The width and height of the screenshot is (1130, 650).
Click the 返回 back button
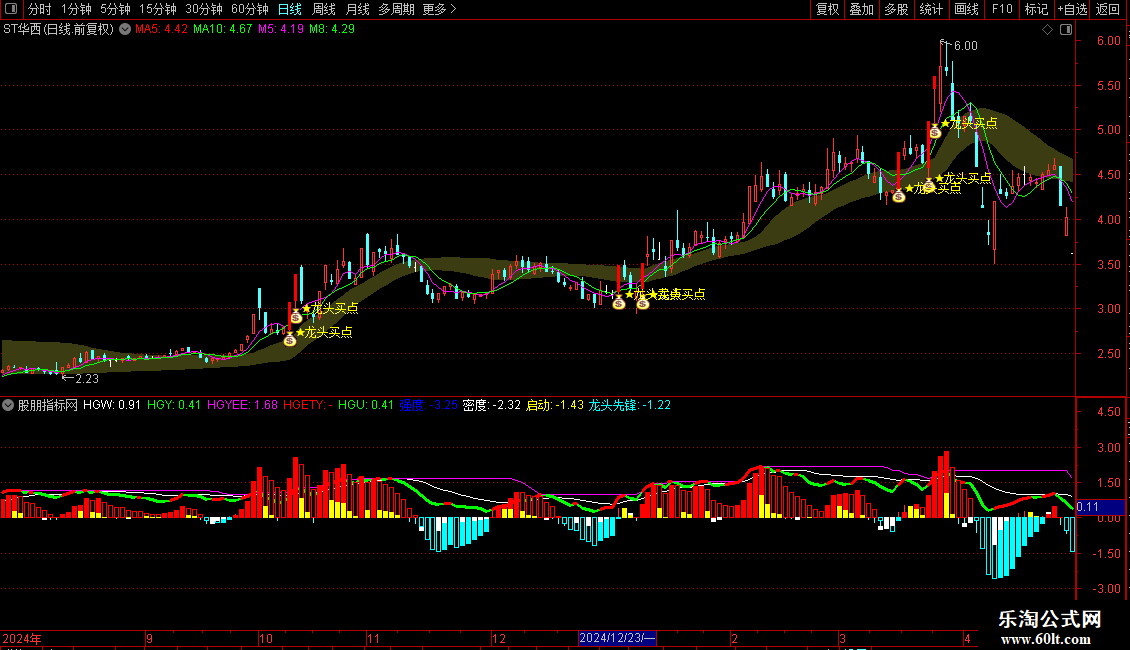(x=1108, y=9)
